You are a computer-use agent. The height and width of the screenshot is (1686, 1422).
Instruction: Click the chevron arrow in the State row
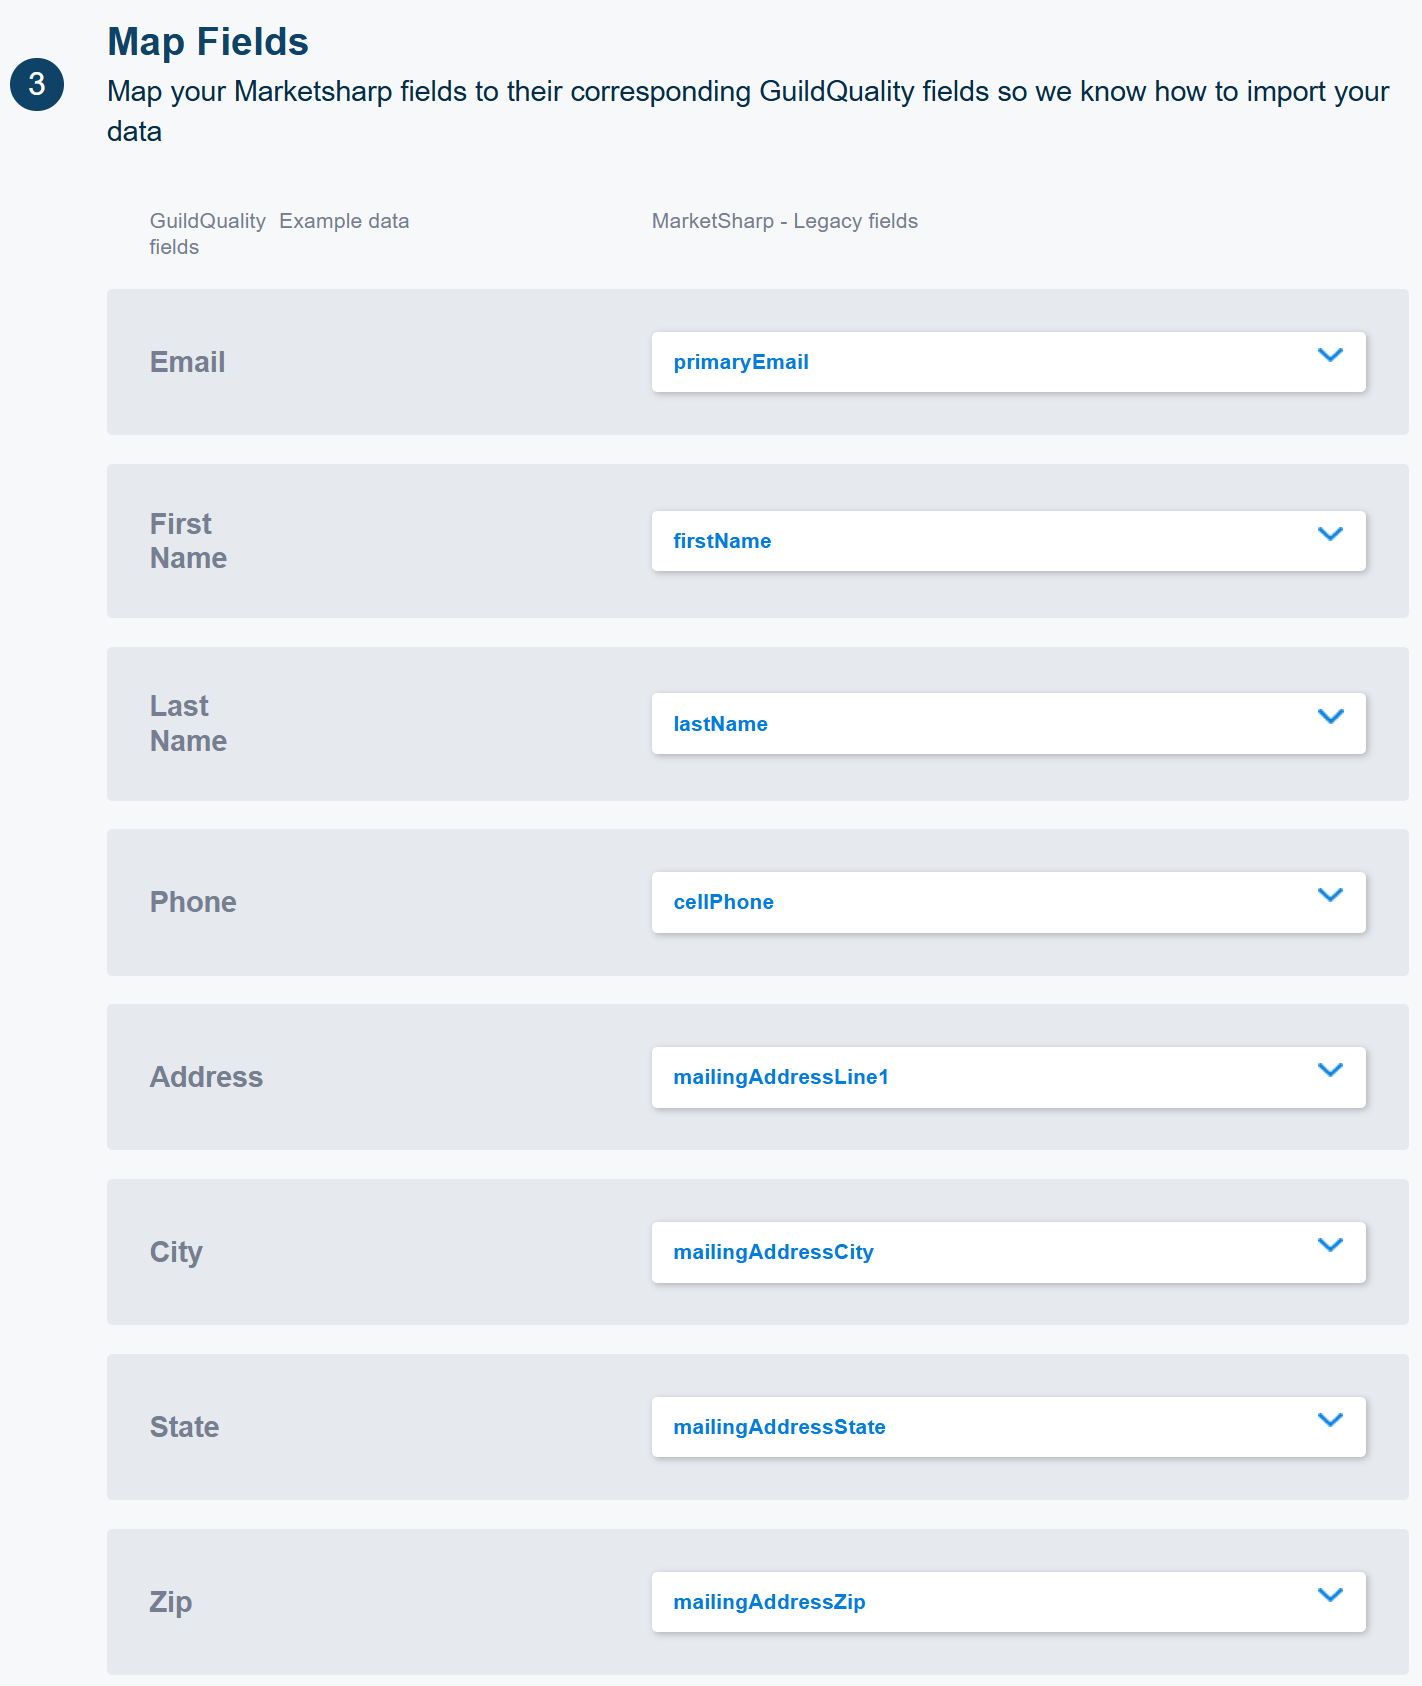tap(1330, 1420)
